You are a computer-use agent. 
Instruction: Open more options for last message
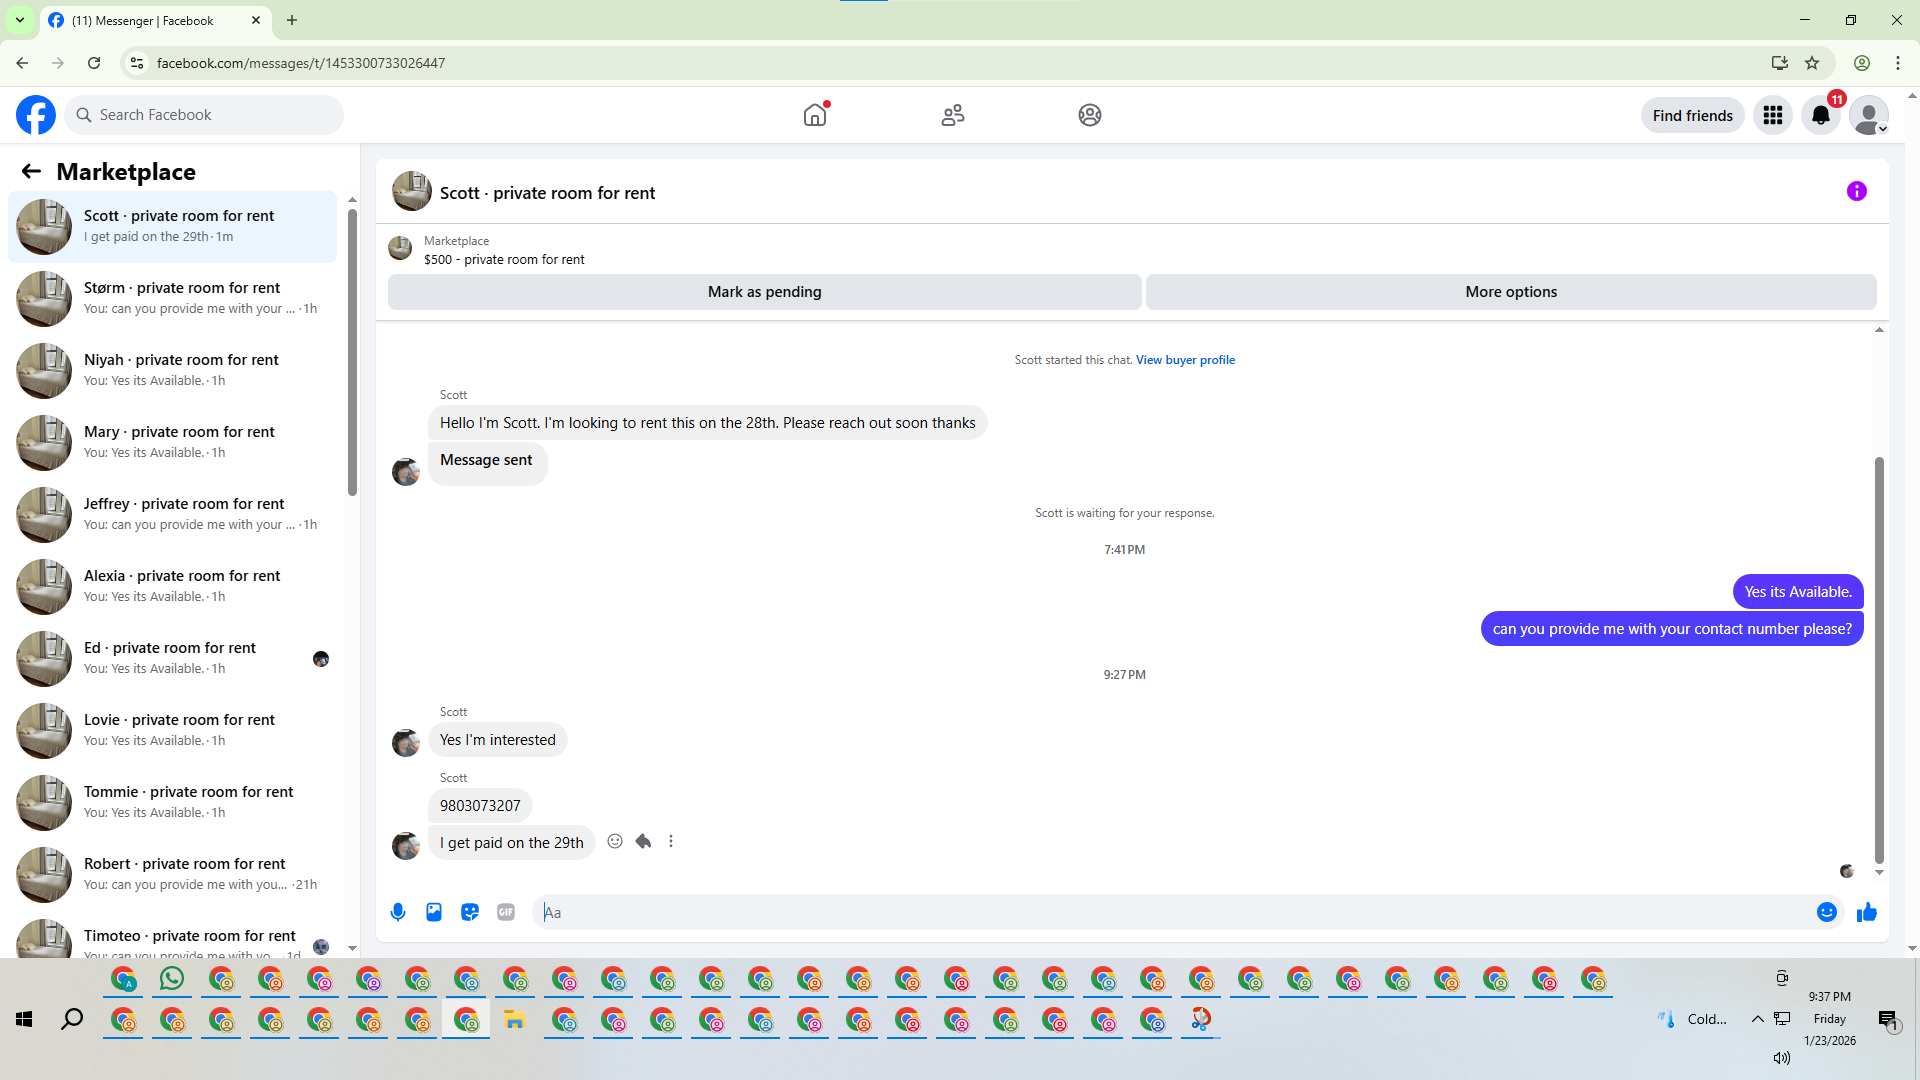pyautogui.click(x=671, y=841)
